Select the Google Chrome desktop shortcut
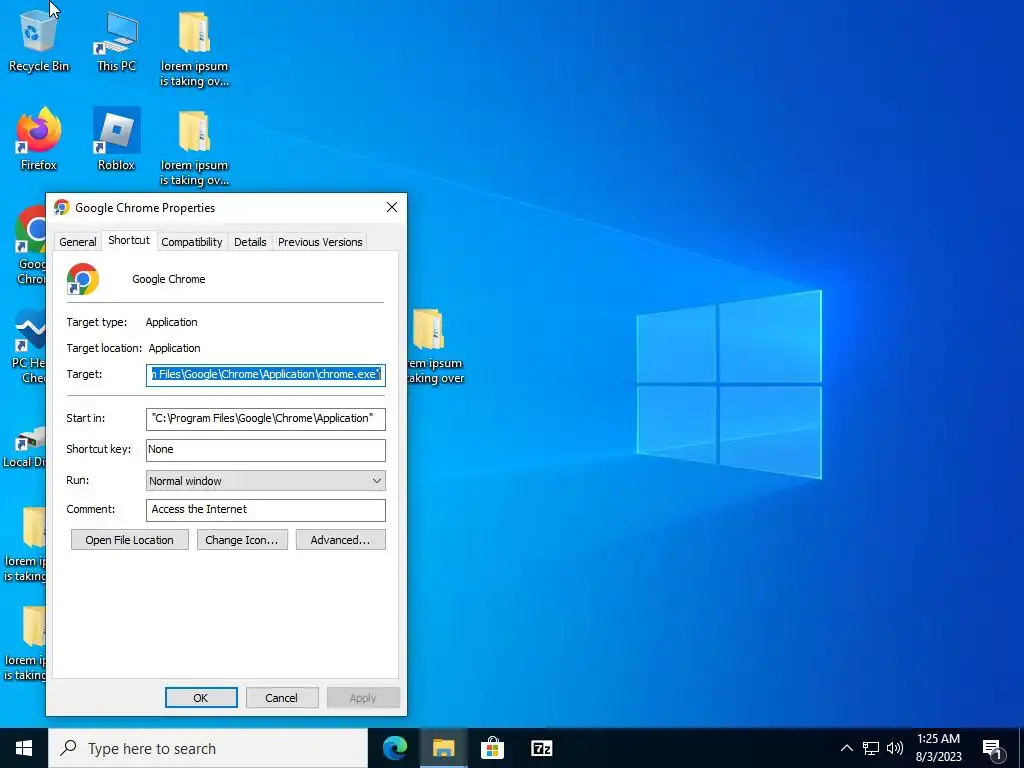1024x768 pixels. point(30,245)
